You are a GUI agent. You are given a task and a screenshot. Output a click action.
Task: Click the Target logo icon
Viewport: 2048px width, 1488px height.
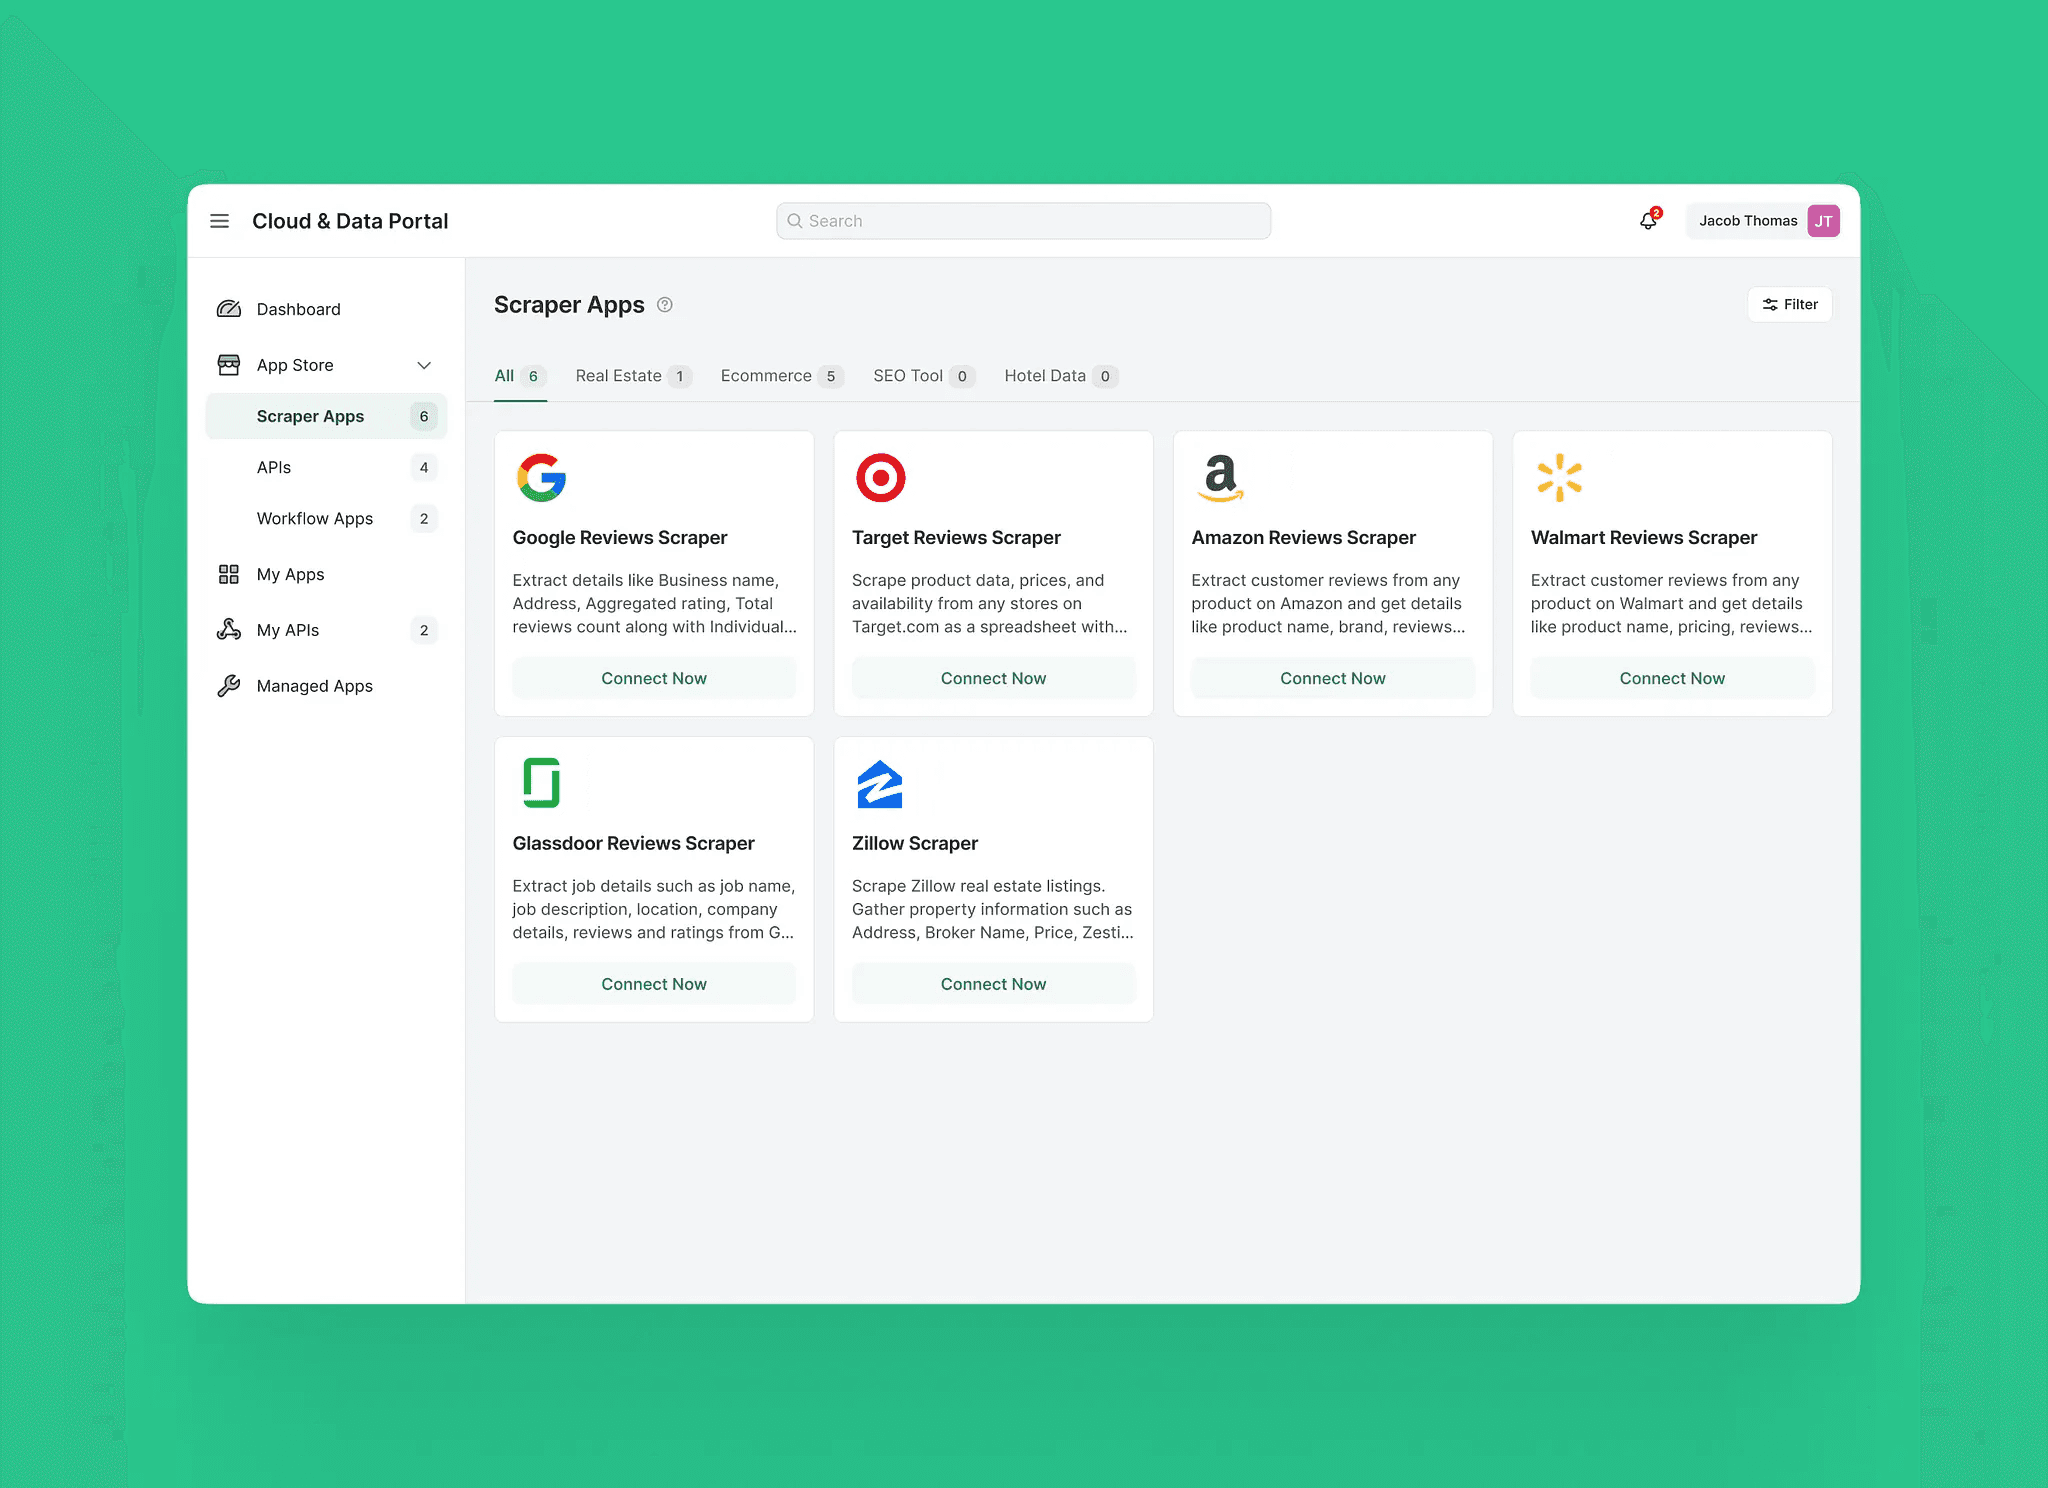[x=880, y=478]
